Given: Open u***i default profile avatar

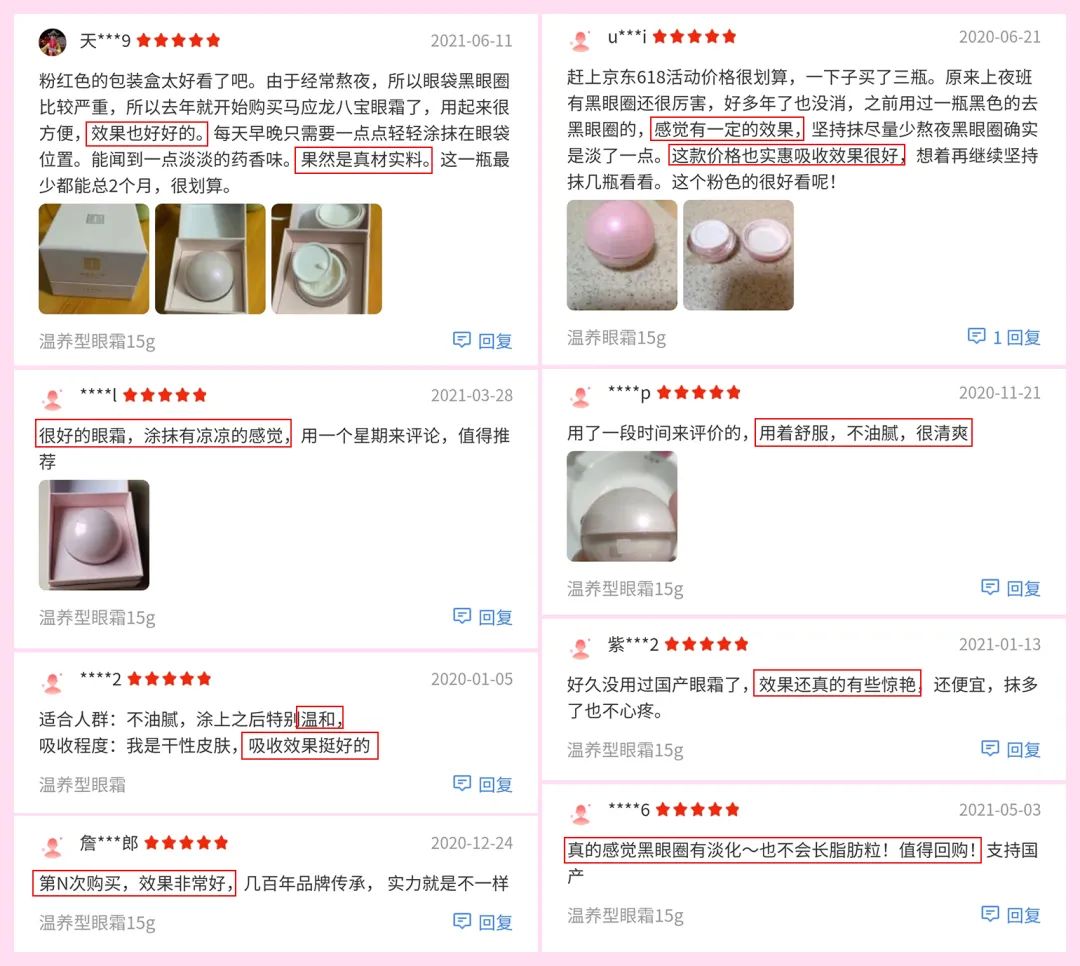Looking at the screenshot, I should 581,40.
